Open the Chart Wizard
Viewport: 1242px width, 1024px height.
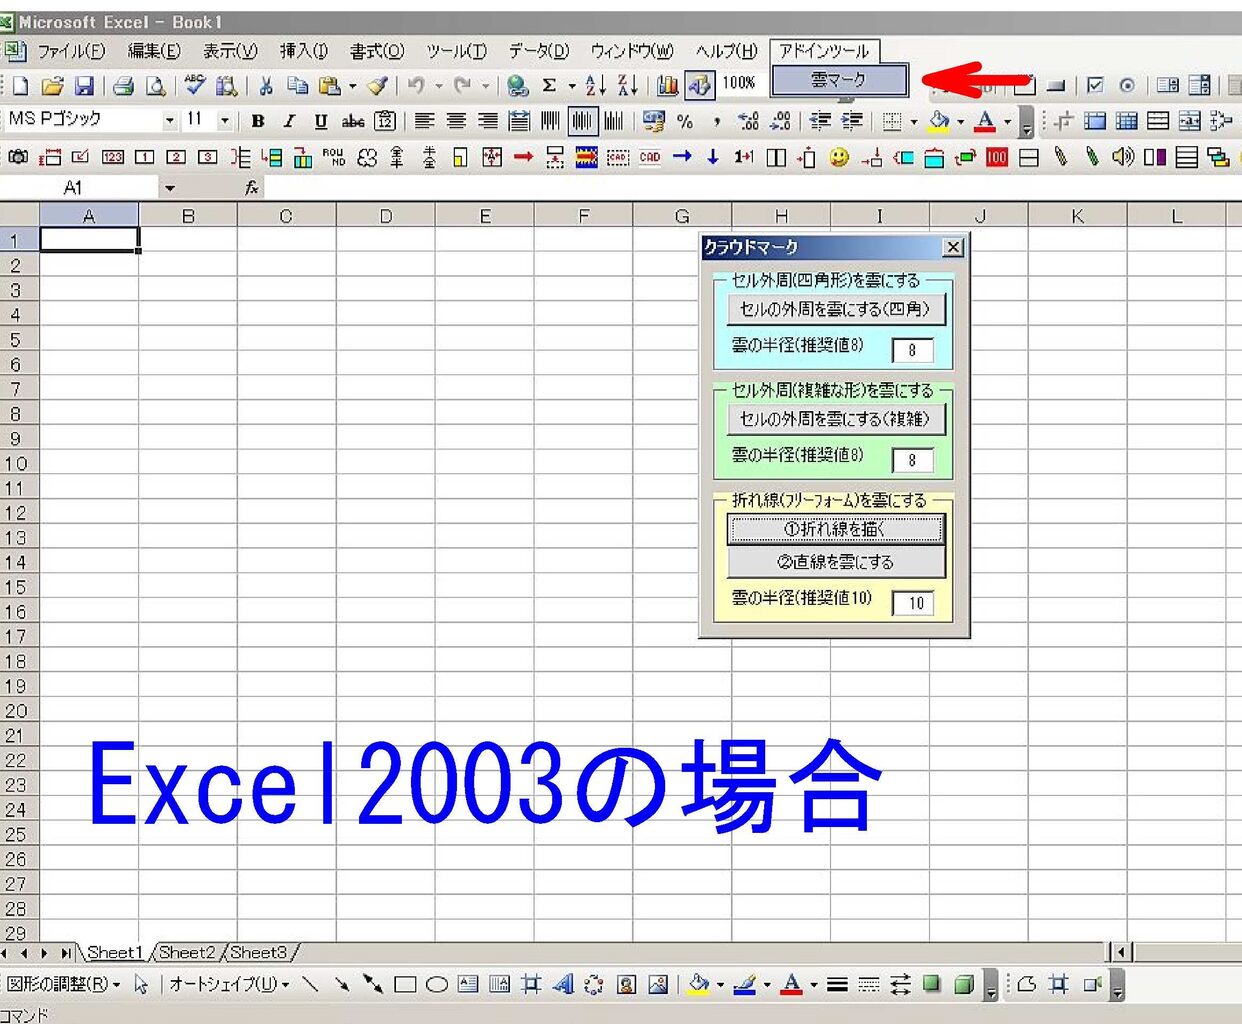click(667, 85)
